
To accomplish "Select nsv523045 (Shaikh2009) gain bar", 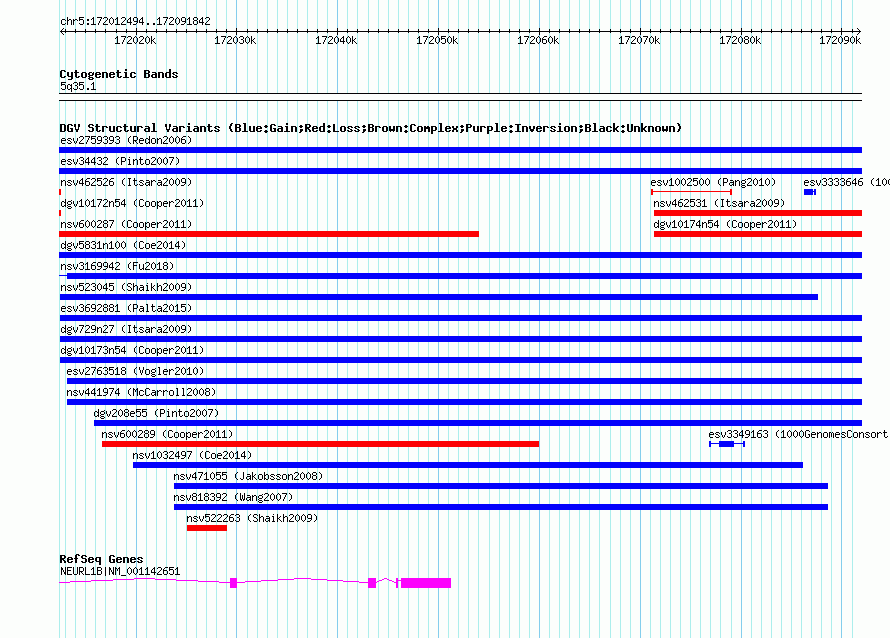I will click(439, 297).
